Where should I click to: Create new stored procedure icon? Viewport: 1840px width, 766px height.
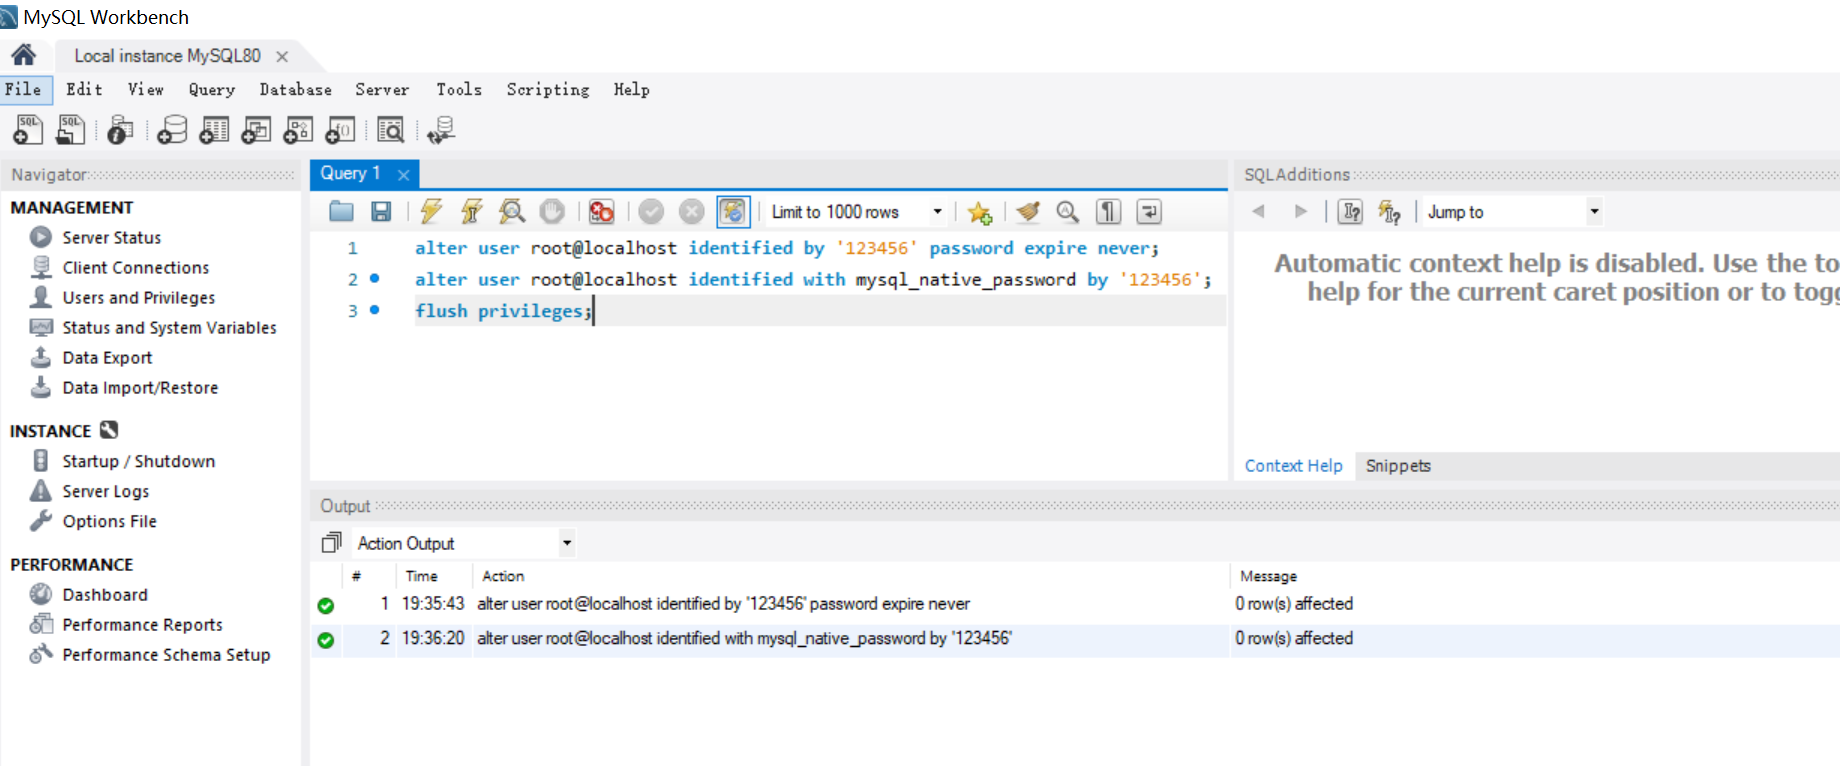[298, 129]
